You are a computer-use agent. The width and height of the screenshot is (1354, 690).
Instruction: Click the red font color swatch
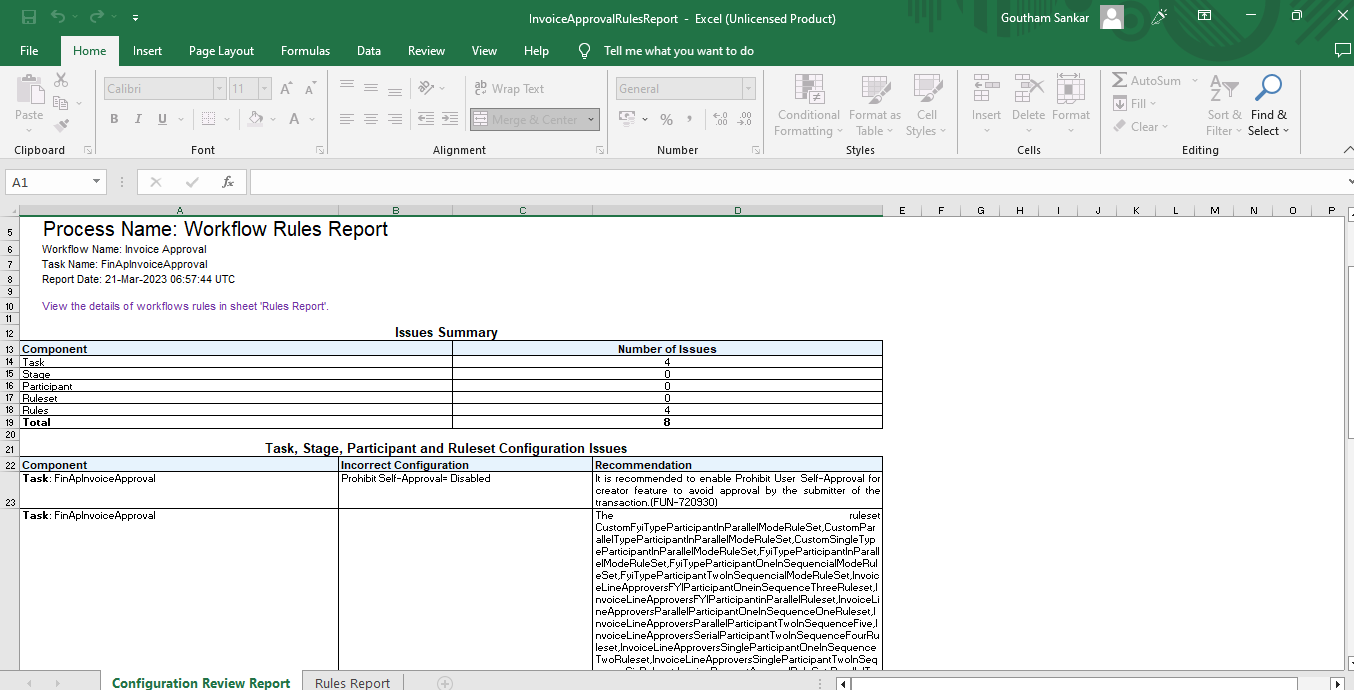(296, 118)
